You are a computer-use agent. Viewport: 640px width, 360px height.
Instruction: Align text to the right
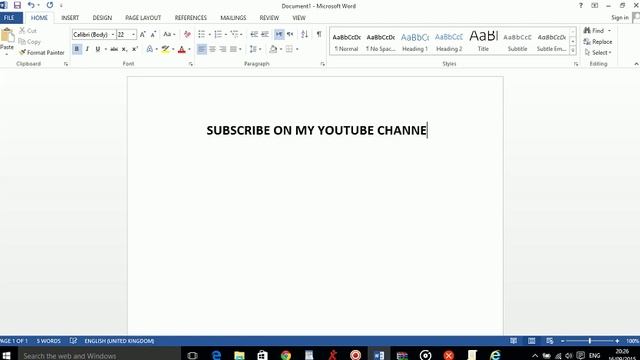click(x=223, y=49)
